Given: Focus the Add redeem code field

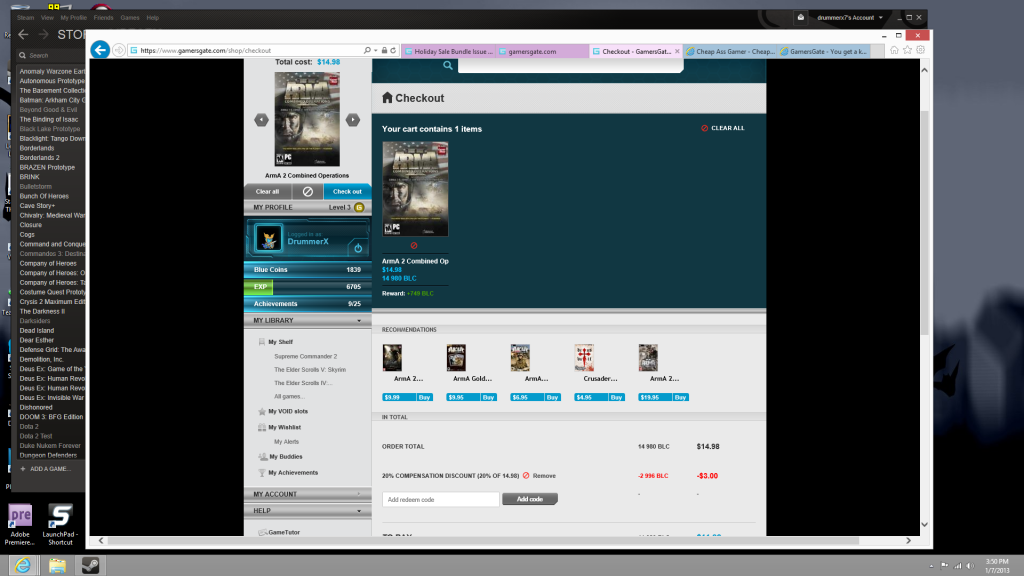Looking at the screenshot, I should click(x=441, y=500).
